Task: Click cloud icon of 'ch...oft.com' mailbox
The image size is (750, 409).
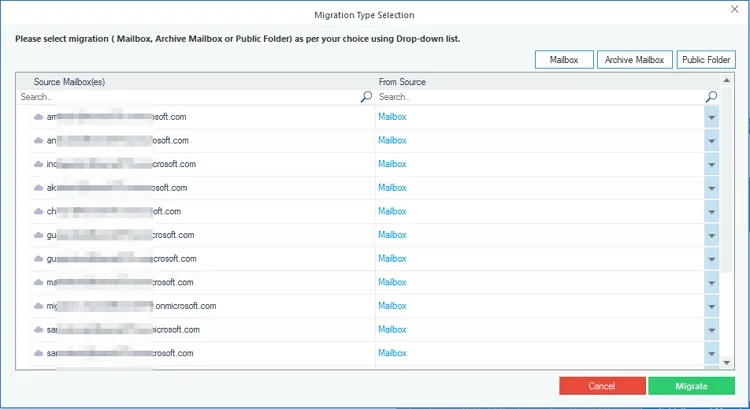Action: (x=38, y=211)
